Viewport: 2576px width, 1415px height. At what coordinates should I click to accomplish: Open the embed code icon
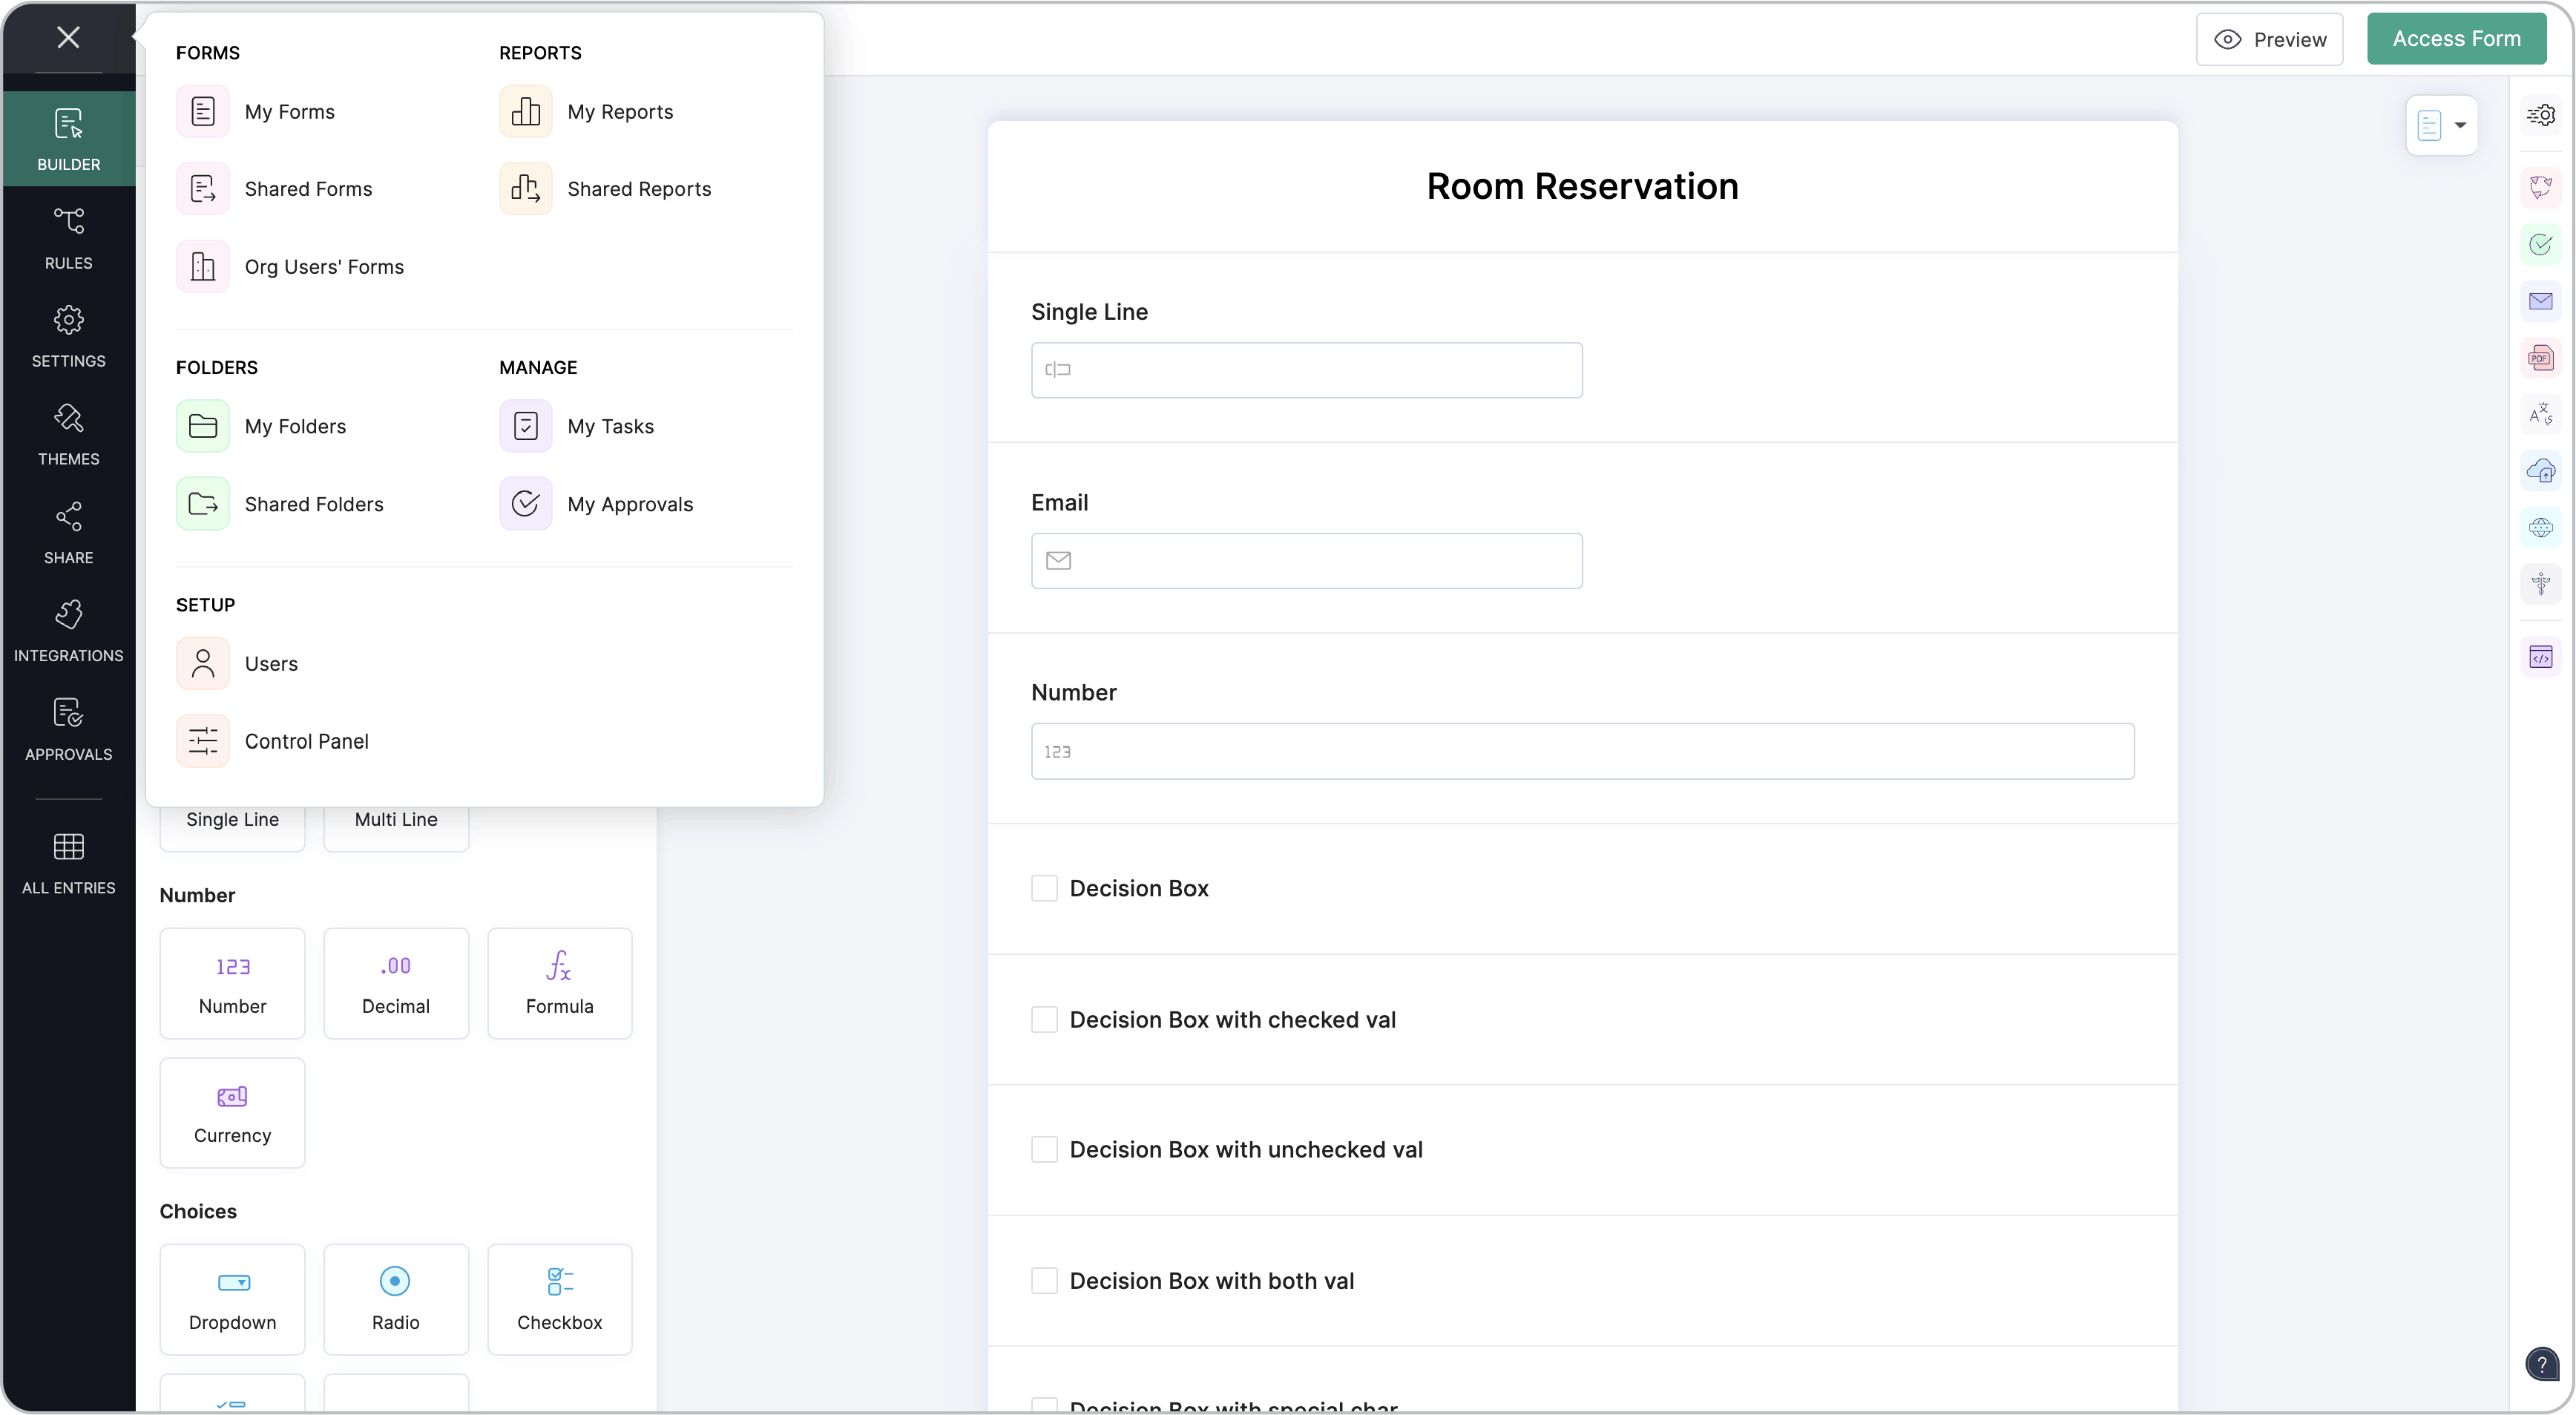(2540, 657)
